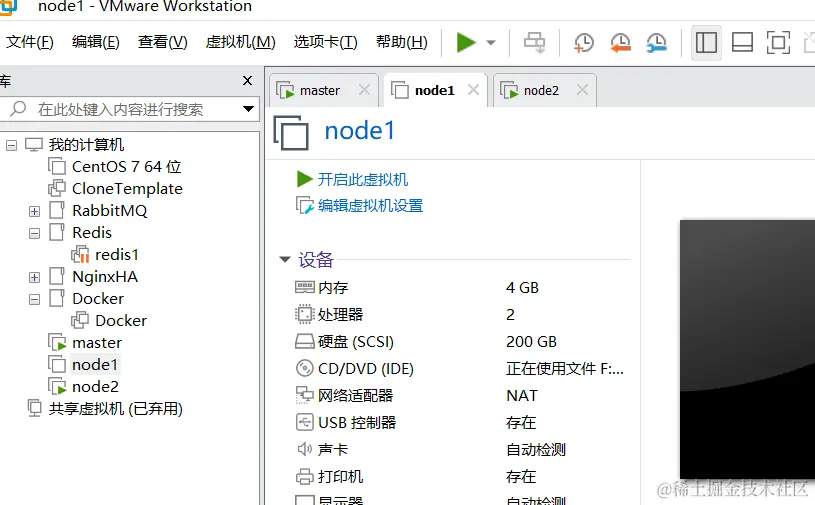Select 共享虚拟机 (已弃用) item
815x505 pixels.
[x=115, y=409]
